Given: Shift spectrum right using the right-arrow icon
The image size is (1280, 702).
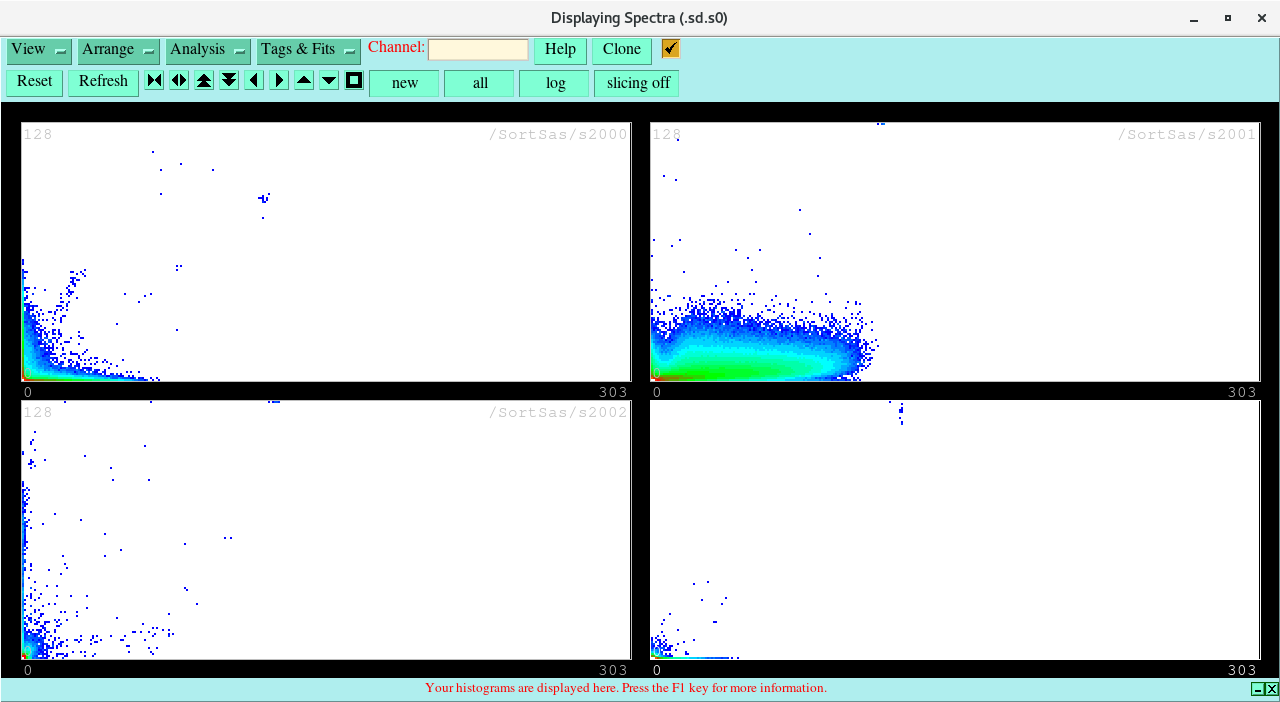Looking at the screenshot, I should pyautogui.click(x=279, y=80).
